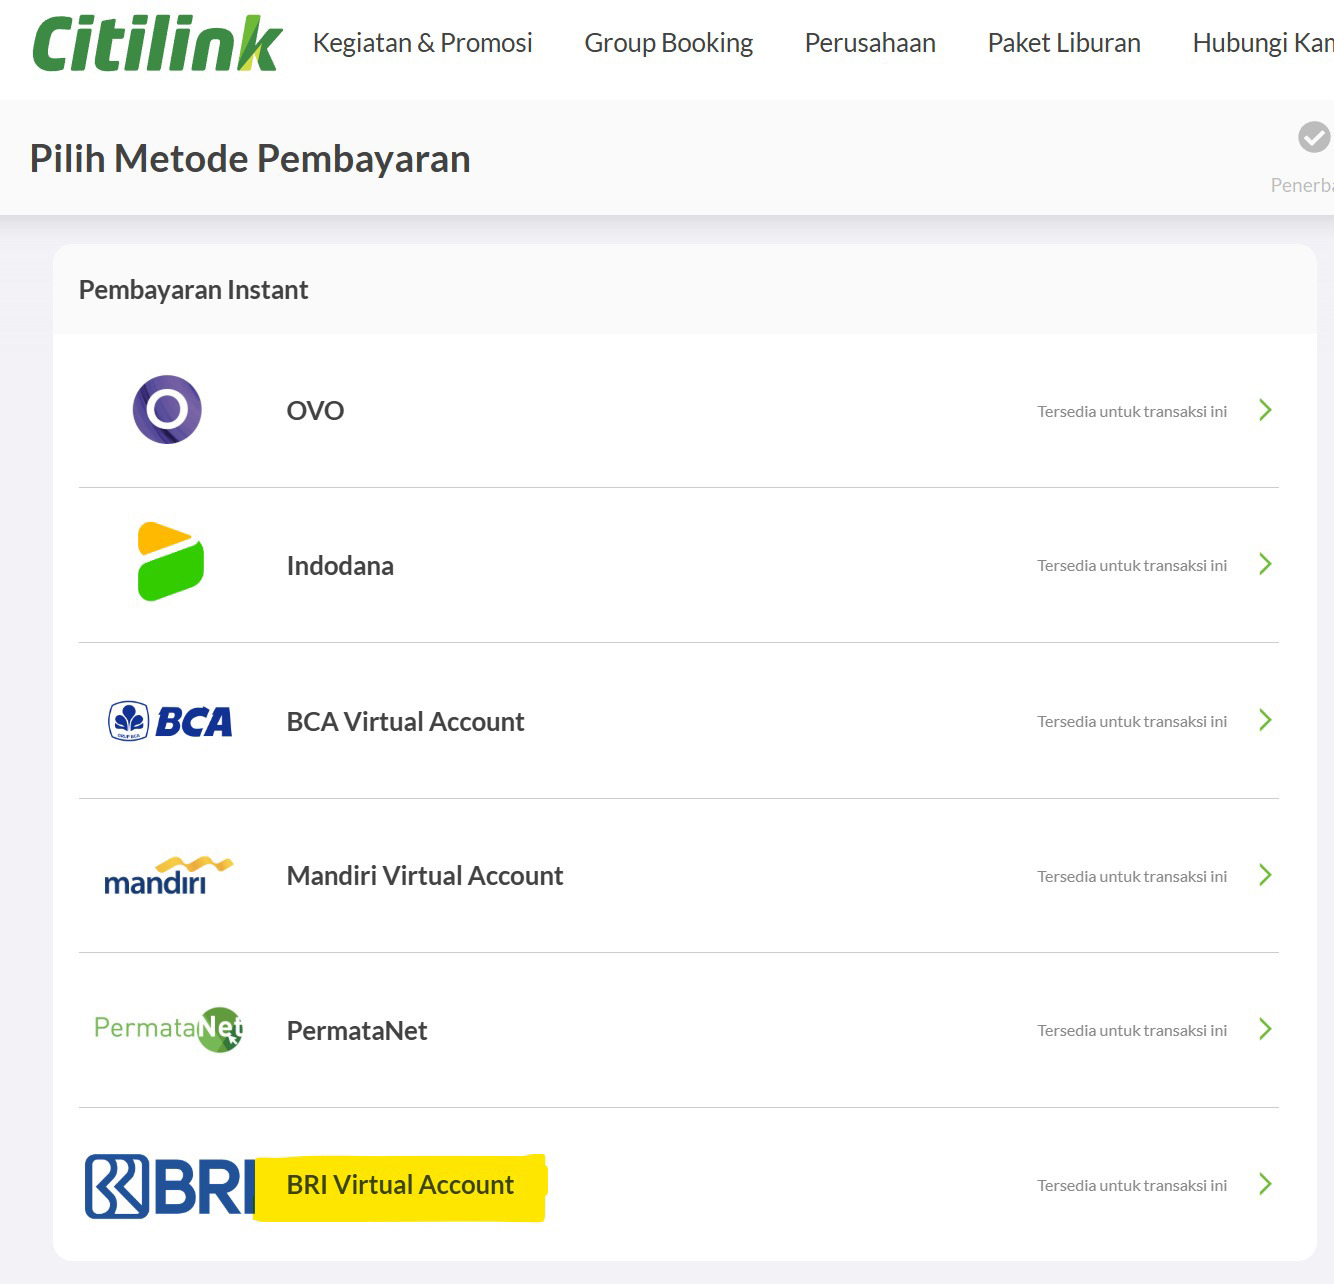Click the Pembayaran Instant section header
This screenshot has height=1284, width=1334.
pyautogui.click(x=193, y=290)
